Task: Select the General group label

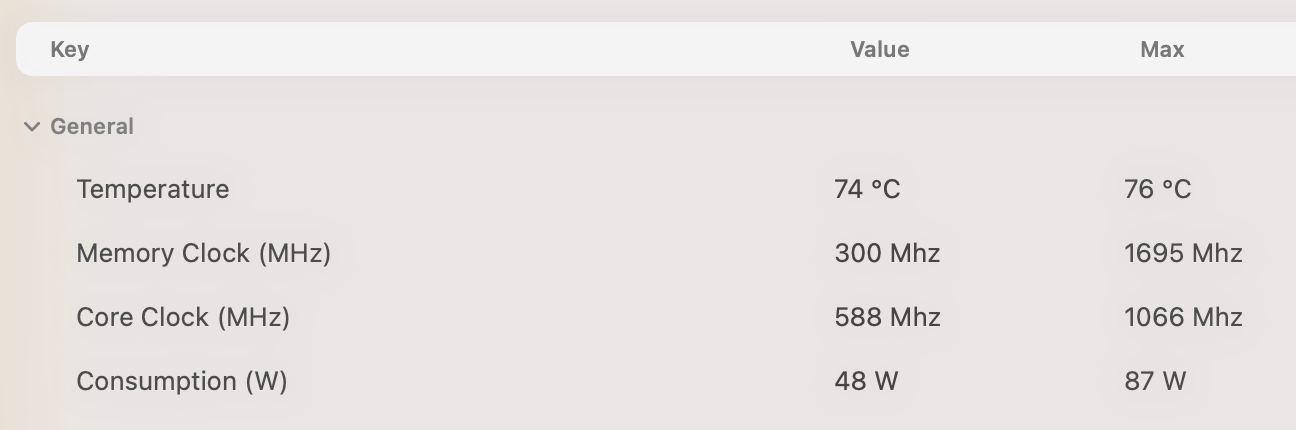Action: [x=92, y=127]
